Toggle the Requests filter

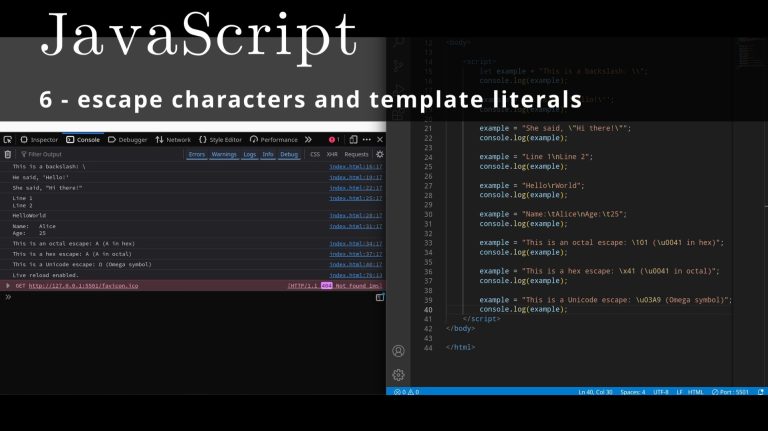356,154
